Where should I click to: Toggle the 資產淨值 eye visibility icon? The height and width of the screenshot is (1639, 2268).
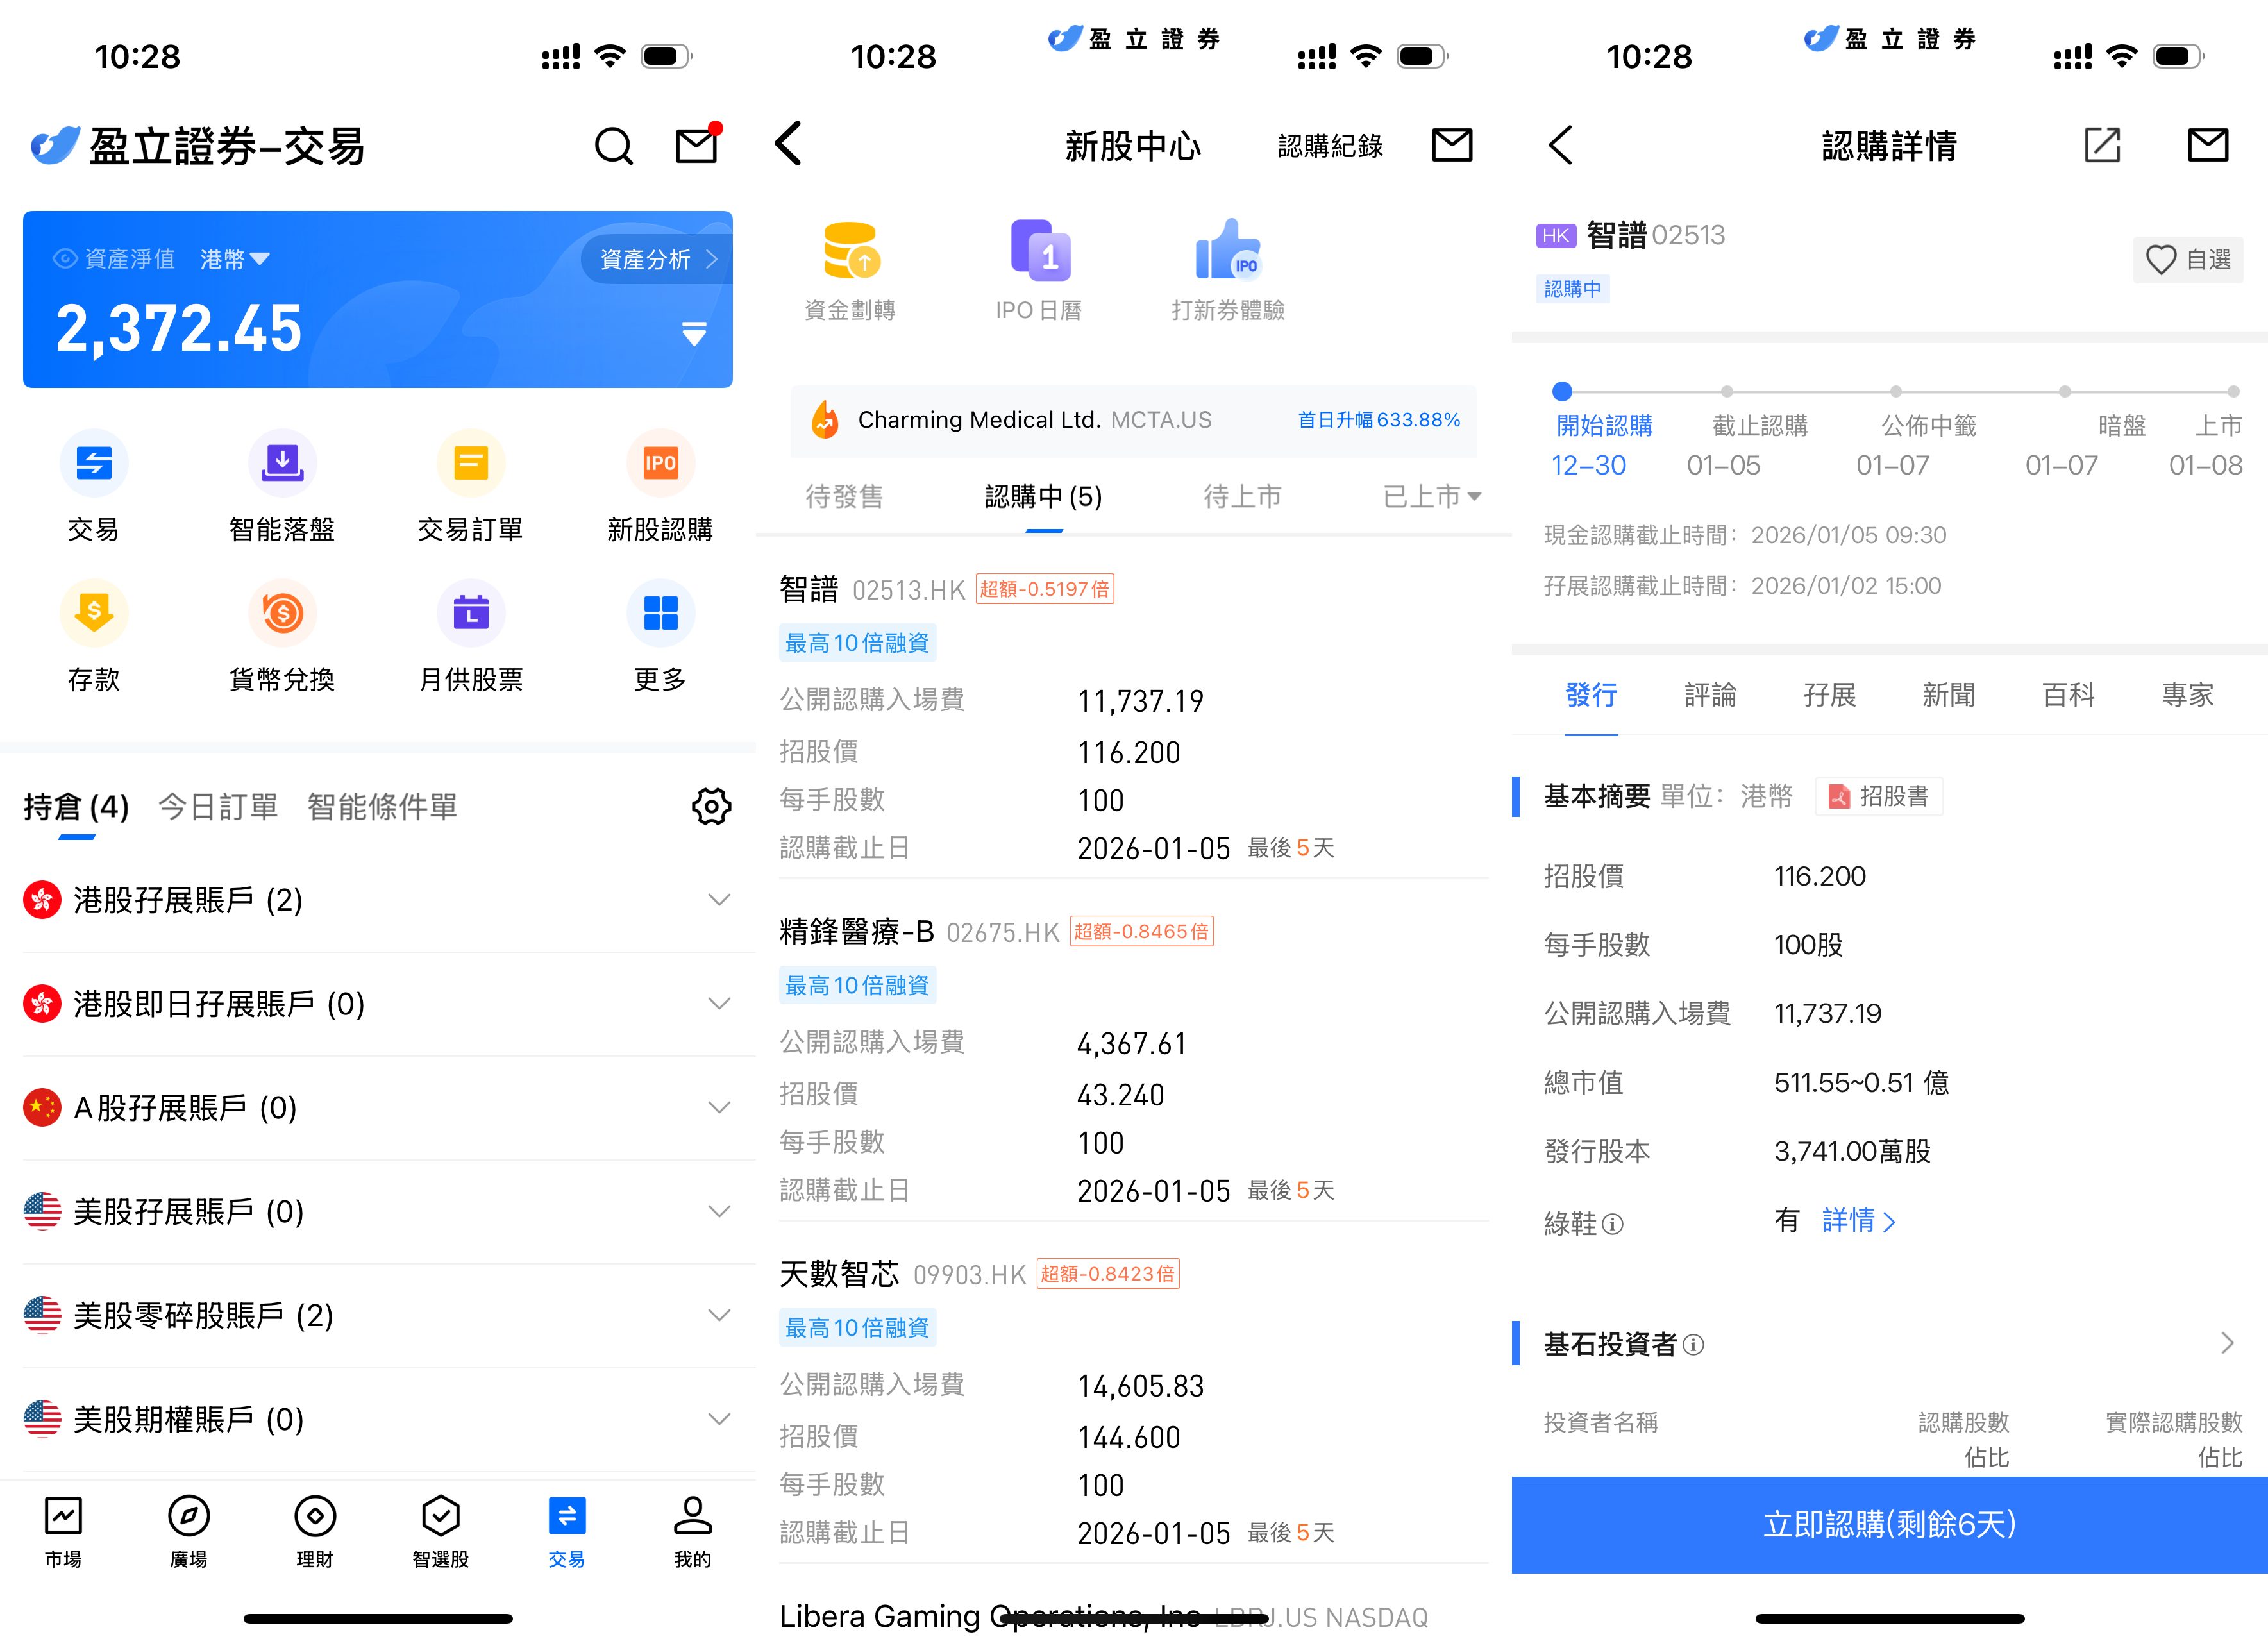click(65, 259)
